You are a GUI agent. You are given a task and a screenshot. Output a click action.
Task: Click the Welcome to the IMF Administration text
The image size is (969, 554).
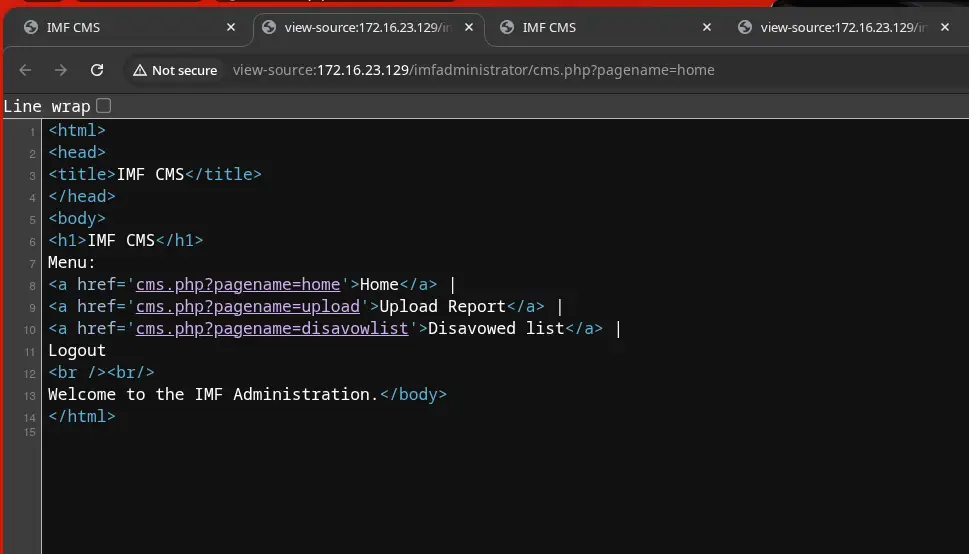[x=213, y=395]
